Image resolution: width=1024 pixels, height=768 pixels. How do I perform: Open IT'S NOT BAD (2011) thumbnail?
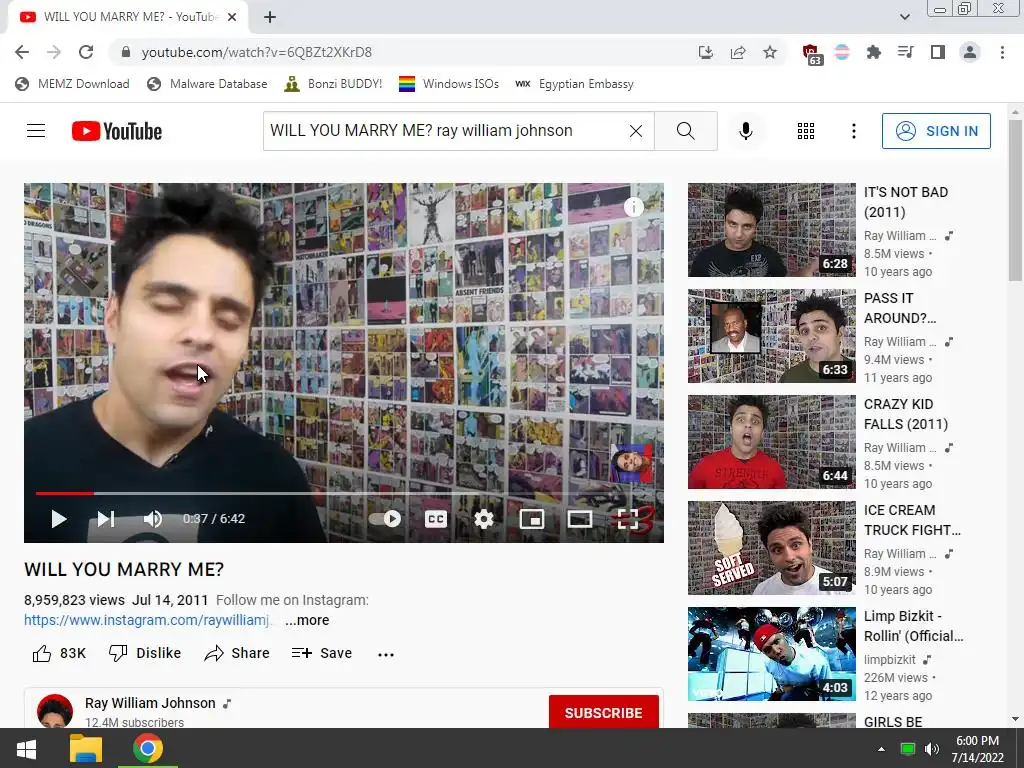point(771,230)
